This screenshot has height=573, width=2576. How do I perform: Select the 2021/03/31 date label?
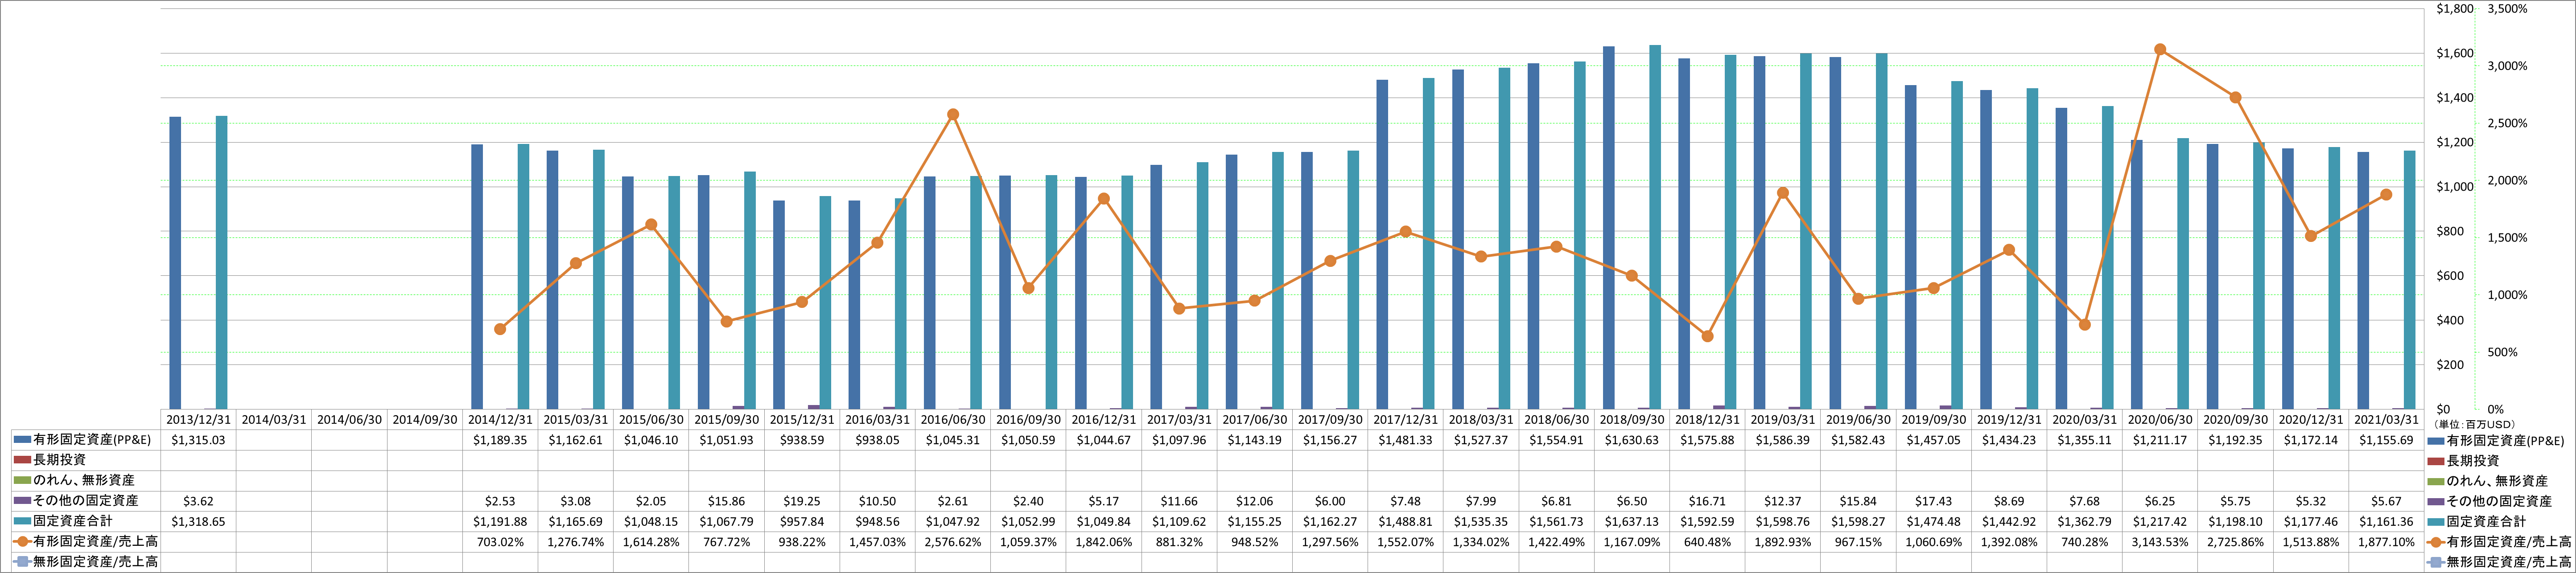(x=2386, y=420)
